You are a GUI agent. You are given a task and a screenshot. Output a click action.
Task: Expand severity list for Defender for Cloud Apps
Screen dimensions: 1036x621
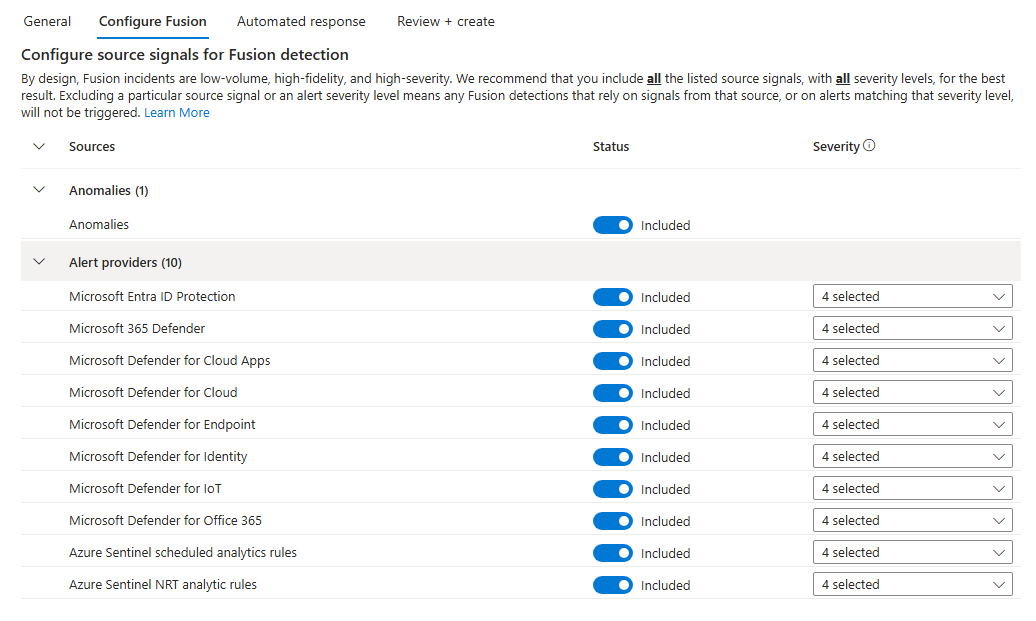click(x=912, y=361)
